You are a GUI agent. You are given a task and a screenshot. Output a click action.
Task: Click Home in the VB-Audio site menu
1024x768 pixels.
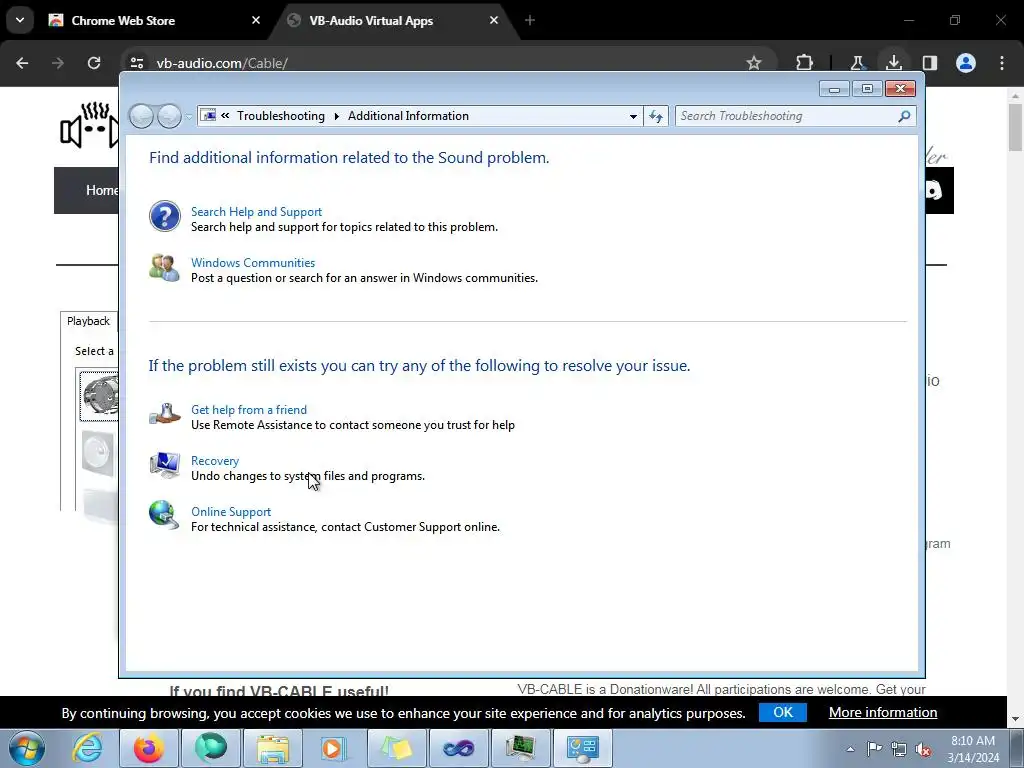tap(102, 190)
